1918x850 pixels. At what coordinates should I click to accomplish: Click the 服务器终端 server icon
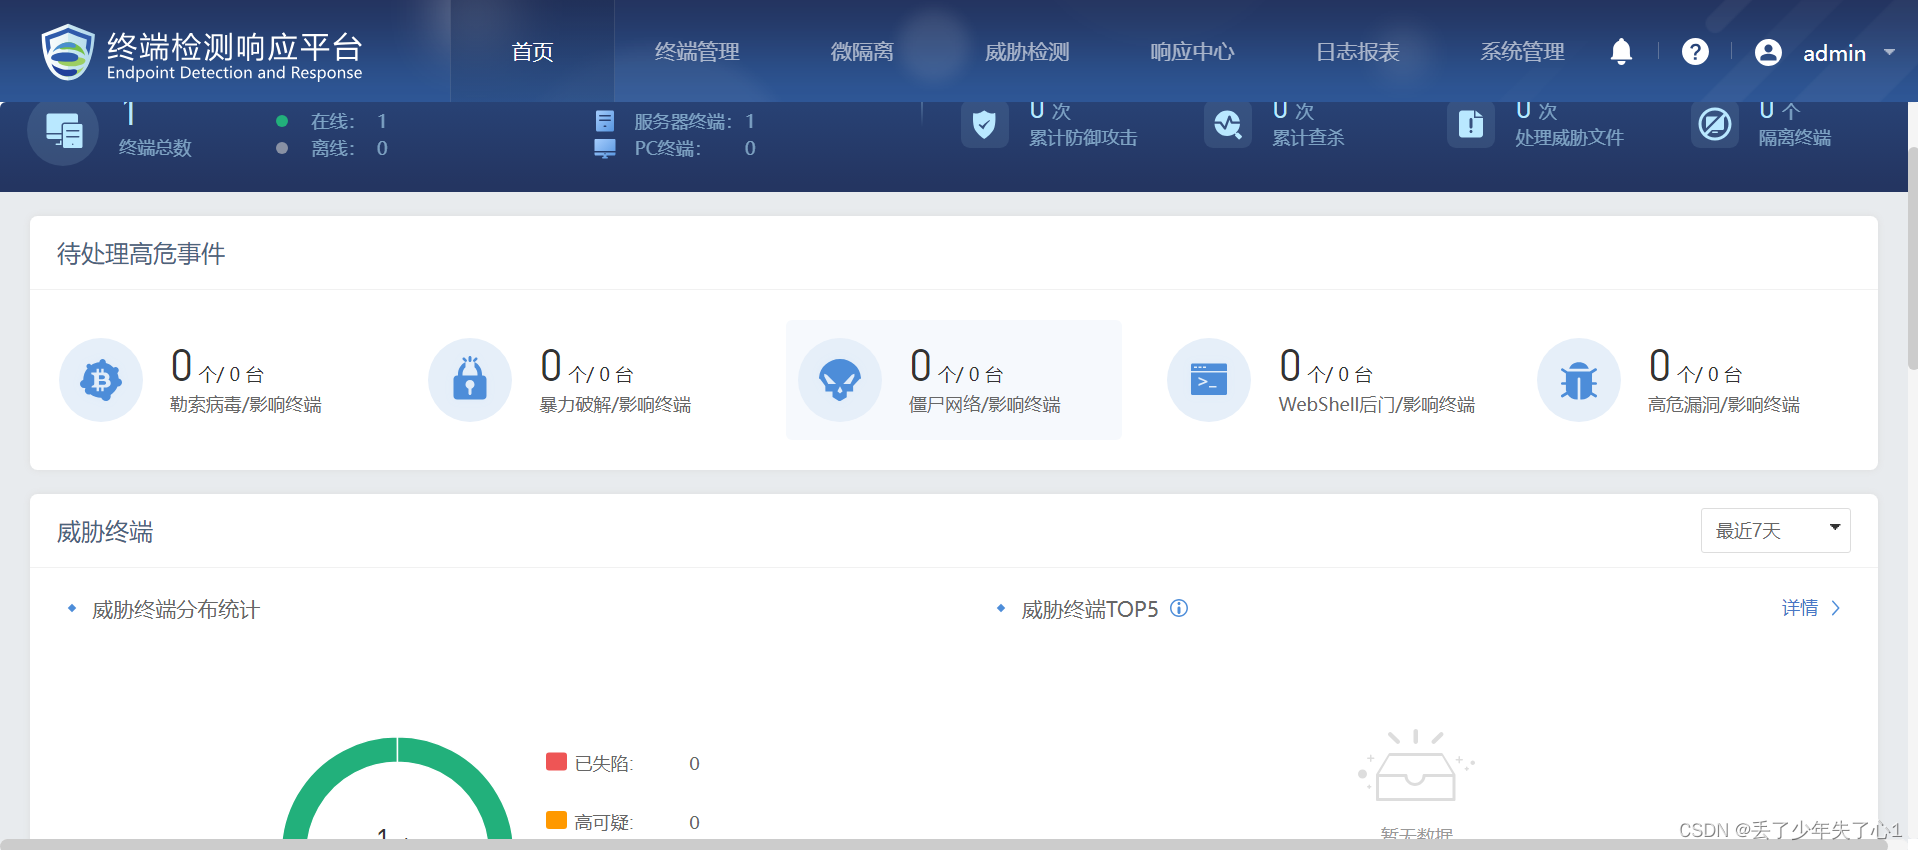tap(605, 121)
